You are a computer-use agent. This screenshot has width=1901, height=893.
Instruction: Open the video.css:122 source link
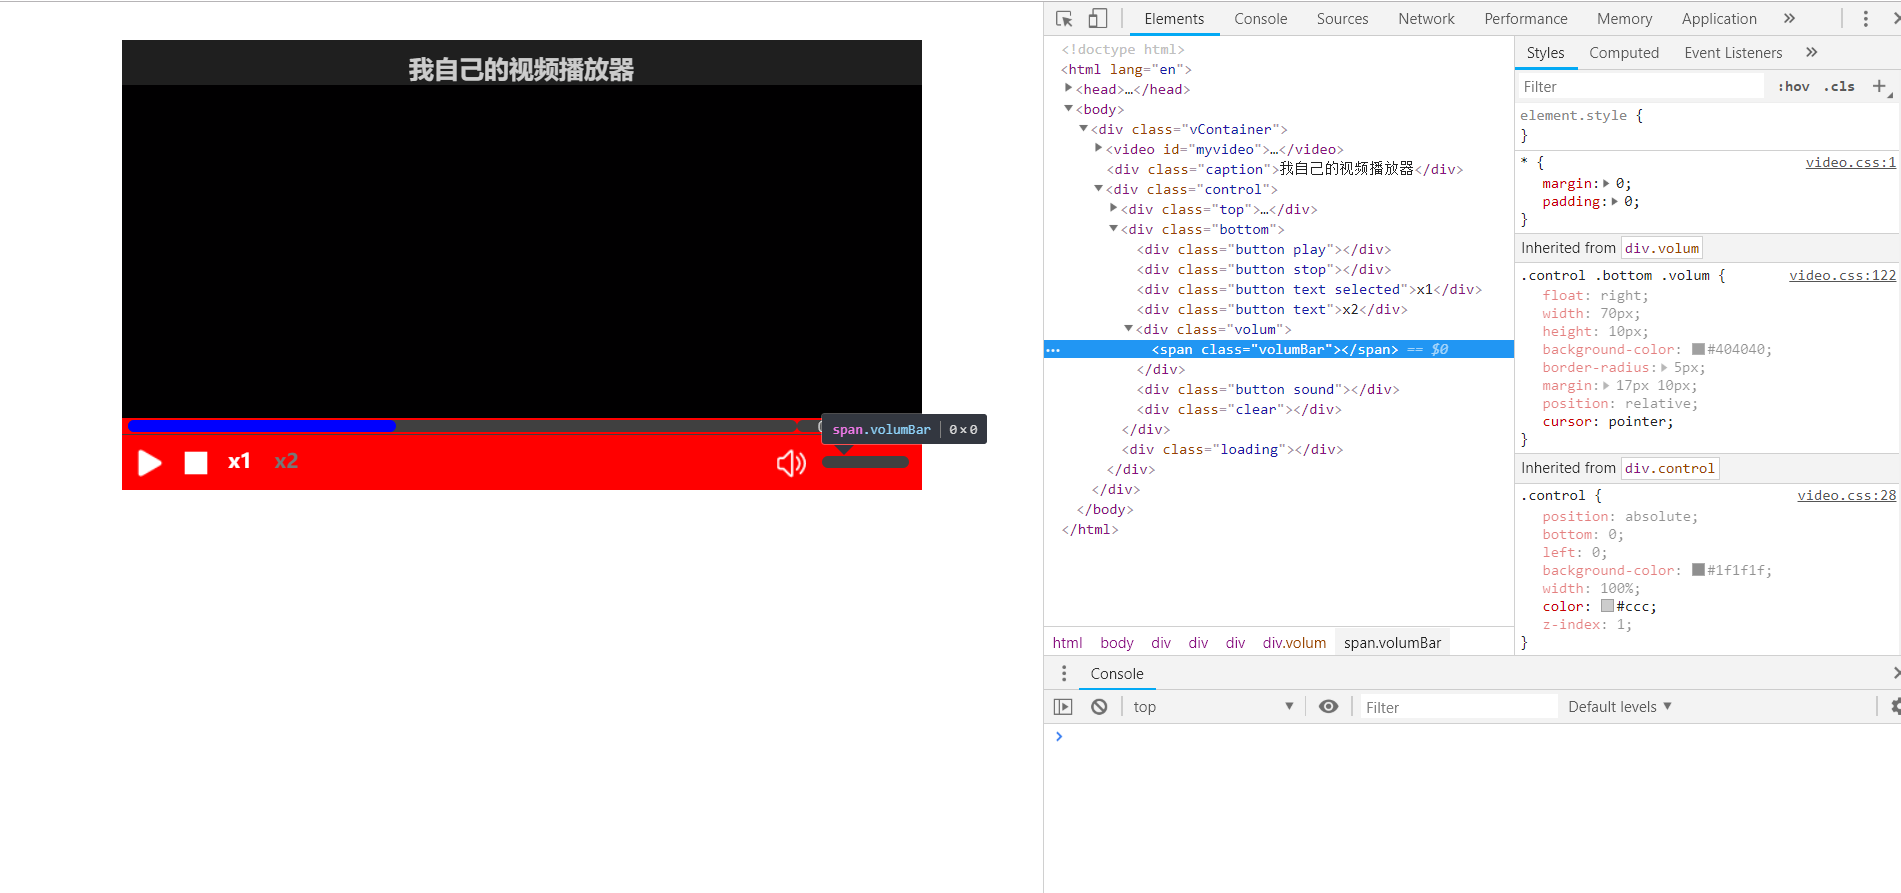click(1842, 276)
